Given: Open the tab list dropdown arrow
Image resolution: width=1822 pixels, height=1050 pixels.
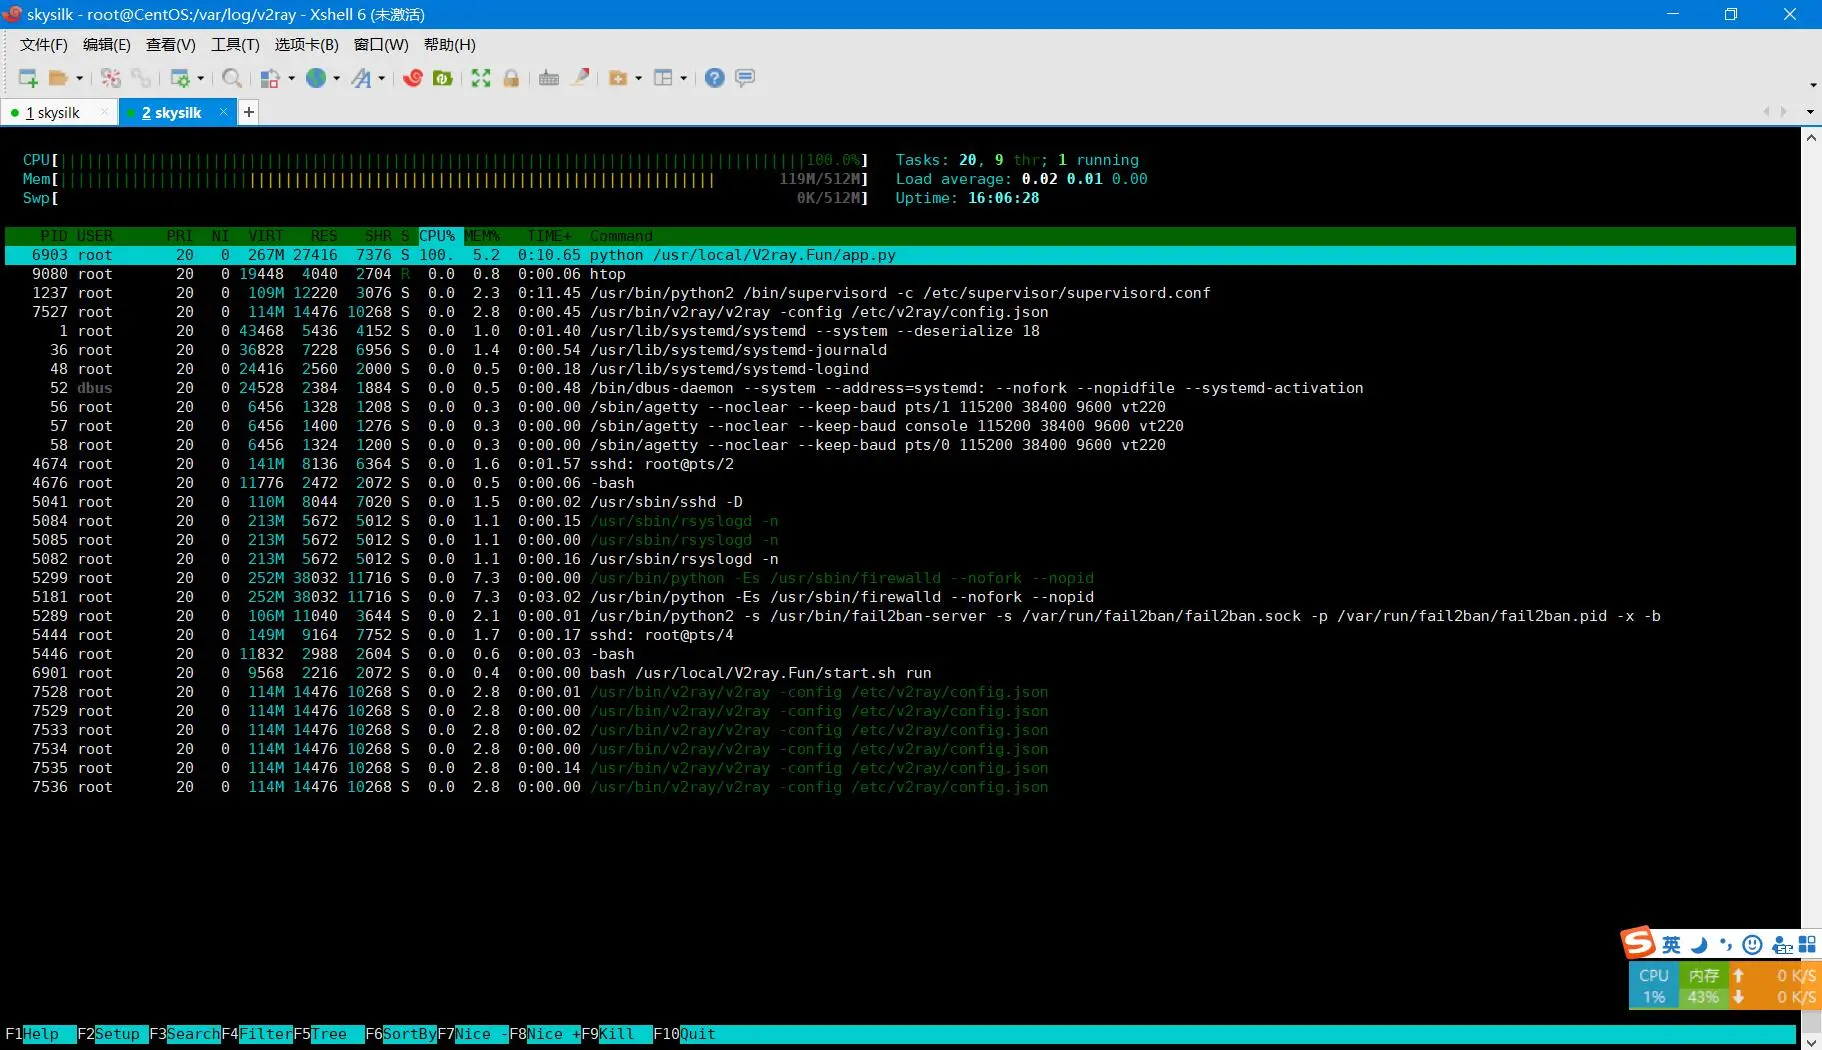Looking at the screenshot, I should click(x=1810, y=112).
